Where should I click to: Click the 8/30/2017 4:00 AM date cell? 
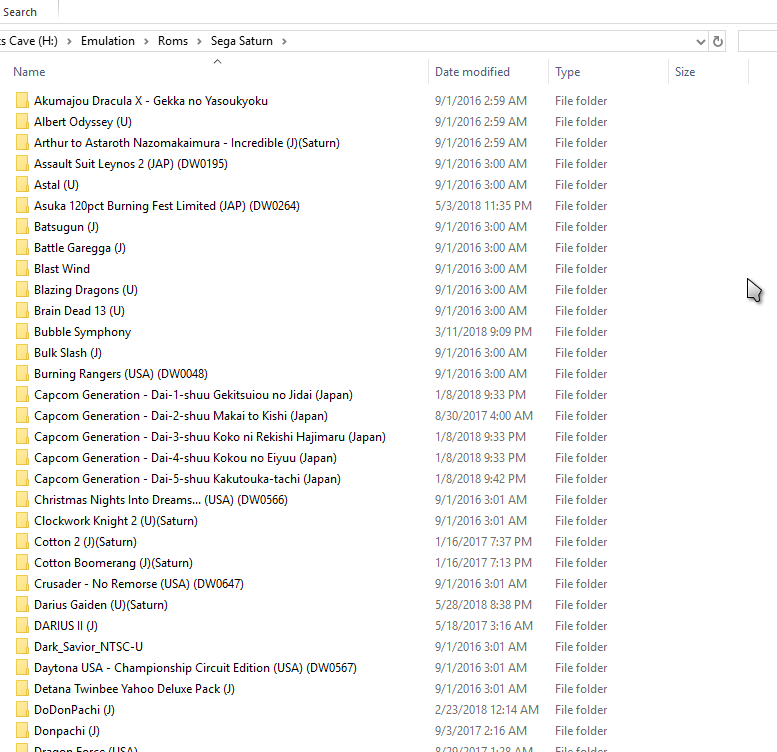pyautogui.click(x=484, y=416)
